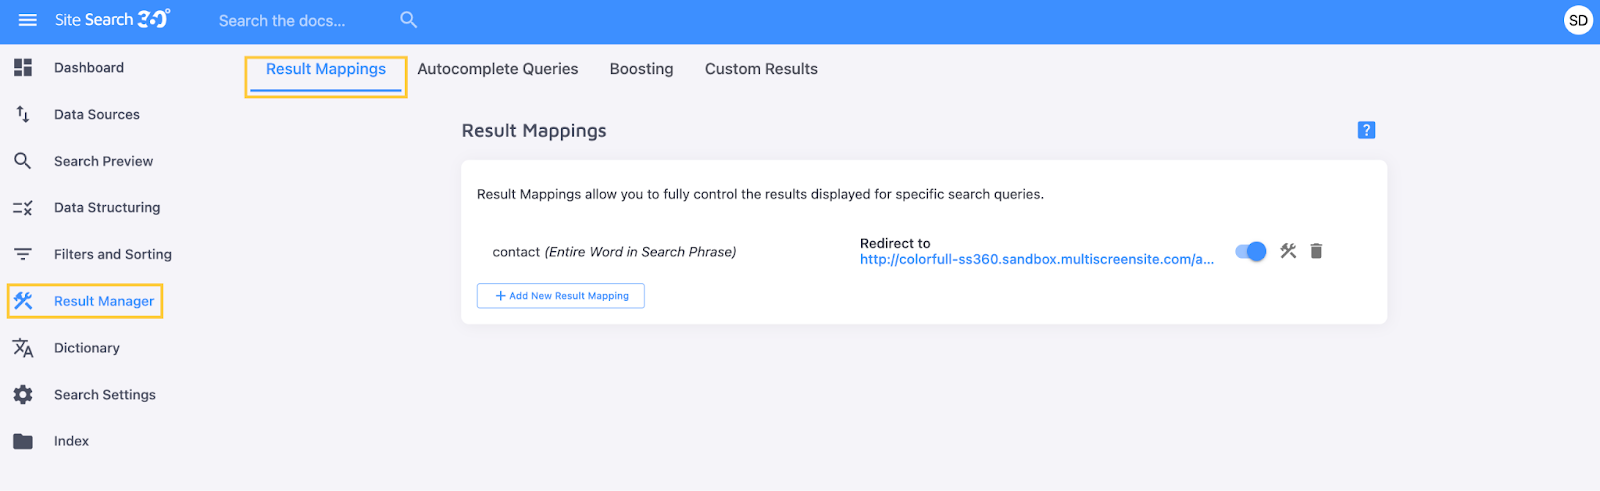Click the Dashboard sidebar icon
1600x491 pixels.
[23, 68]
